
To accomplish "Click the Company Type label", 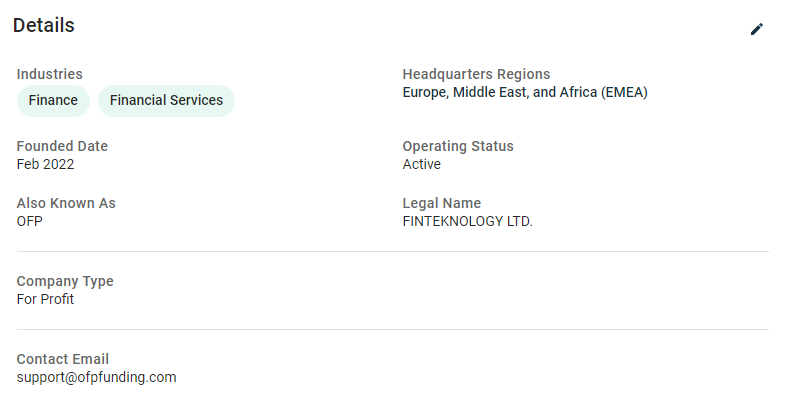I will tap(65, 281).
